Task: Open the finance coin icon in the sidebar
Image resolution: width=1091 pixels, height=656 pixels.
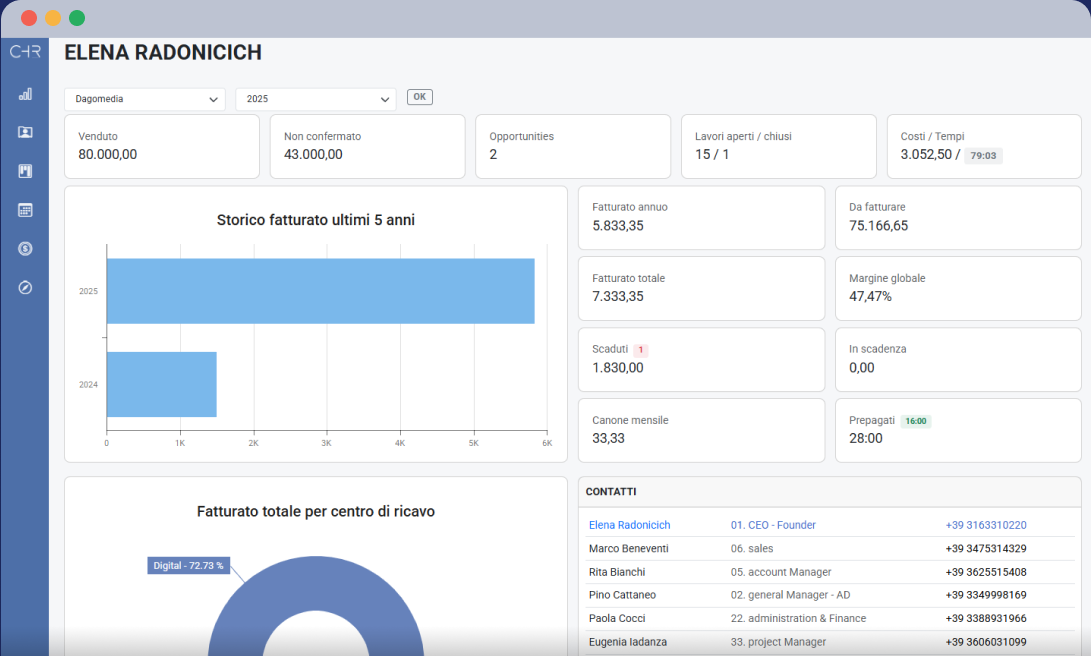Action: (x=24, y=249)
